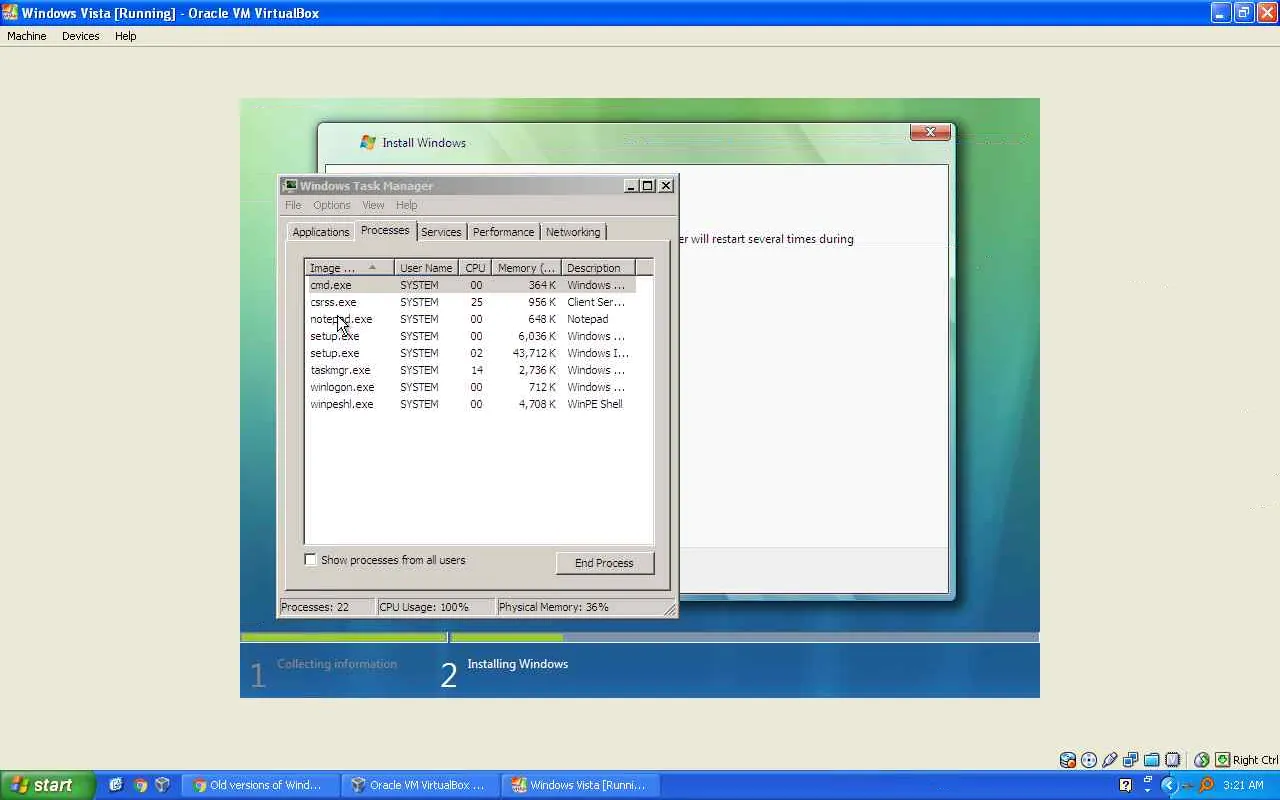Click the Collecting information step label

coord(337,664)
